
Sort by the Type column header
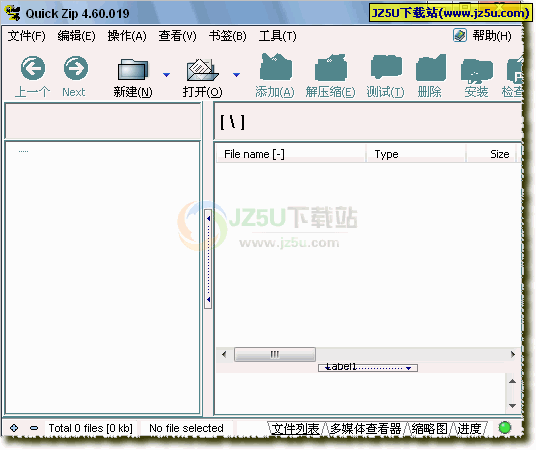pyautogui.click(x=416, y=154)
